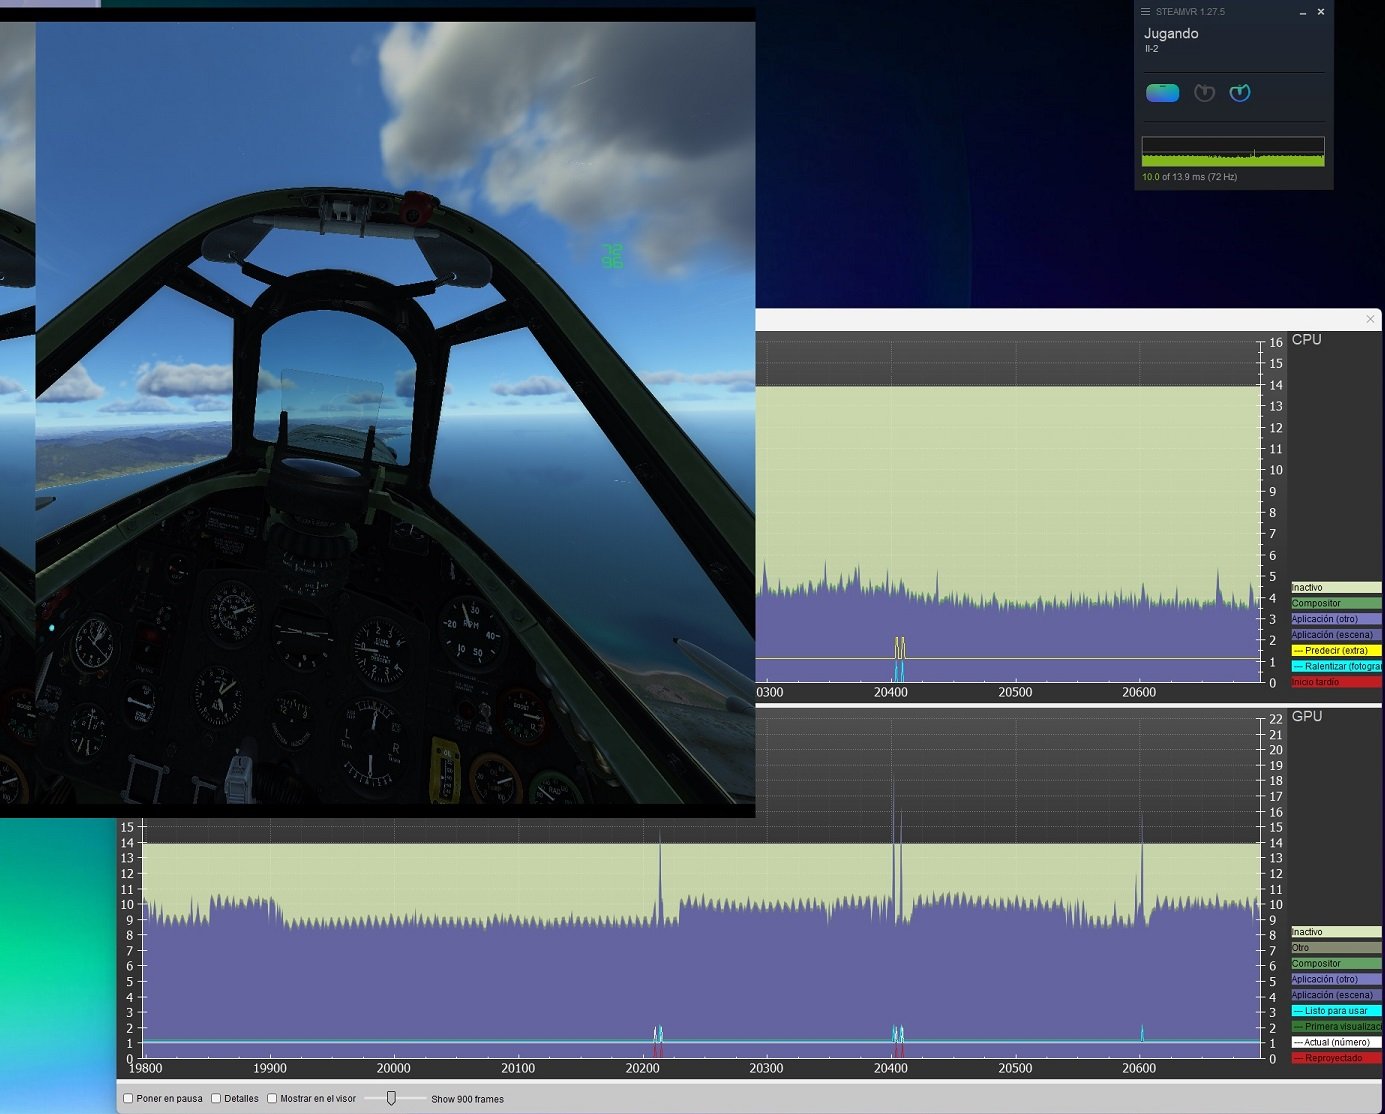1385x1114 pixels.
Task: Click GPU legend 'Aplicación (otro)' swatch
Action: pyautogui.click(x=1336, y=979)
